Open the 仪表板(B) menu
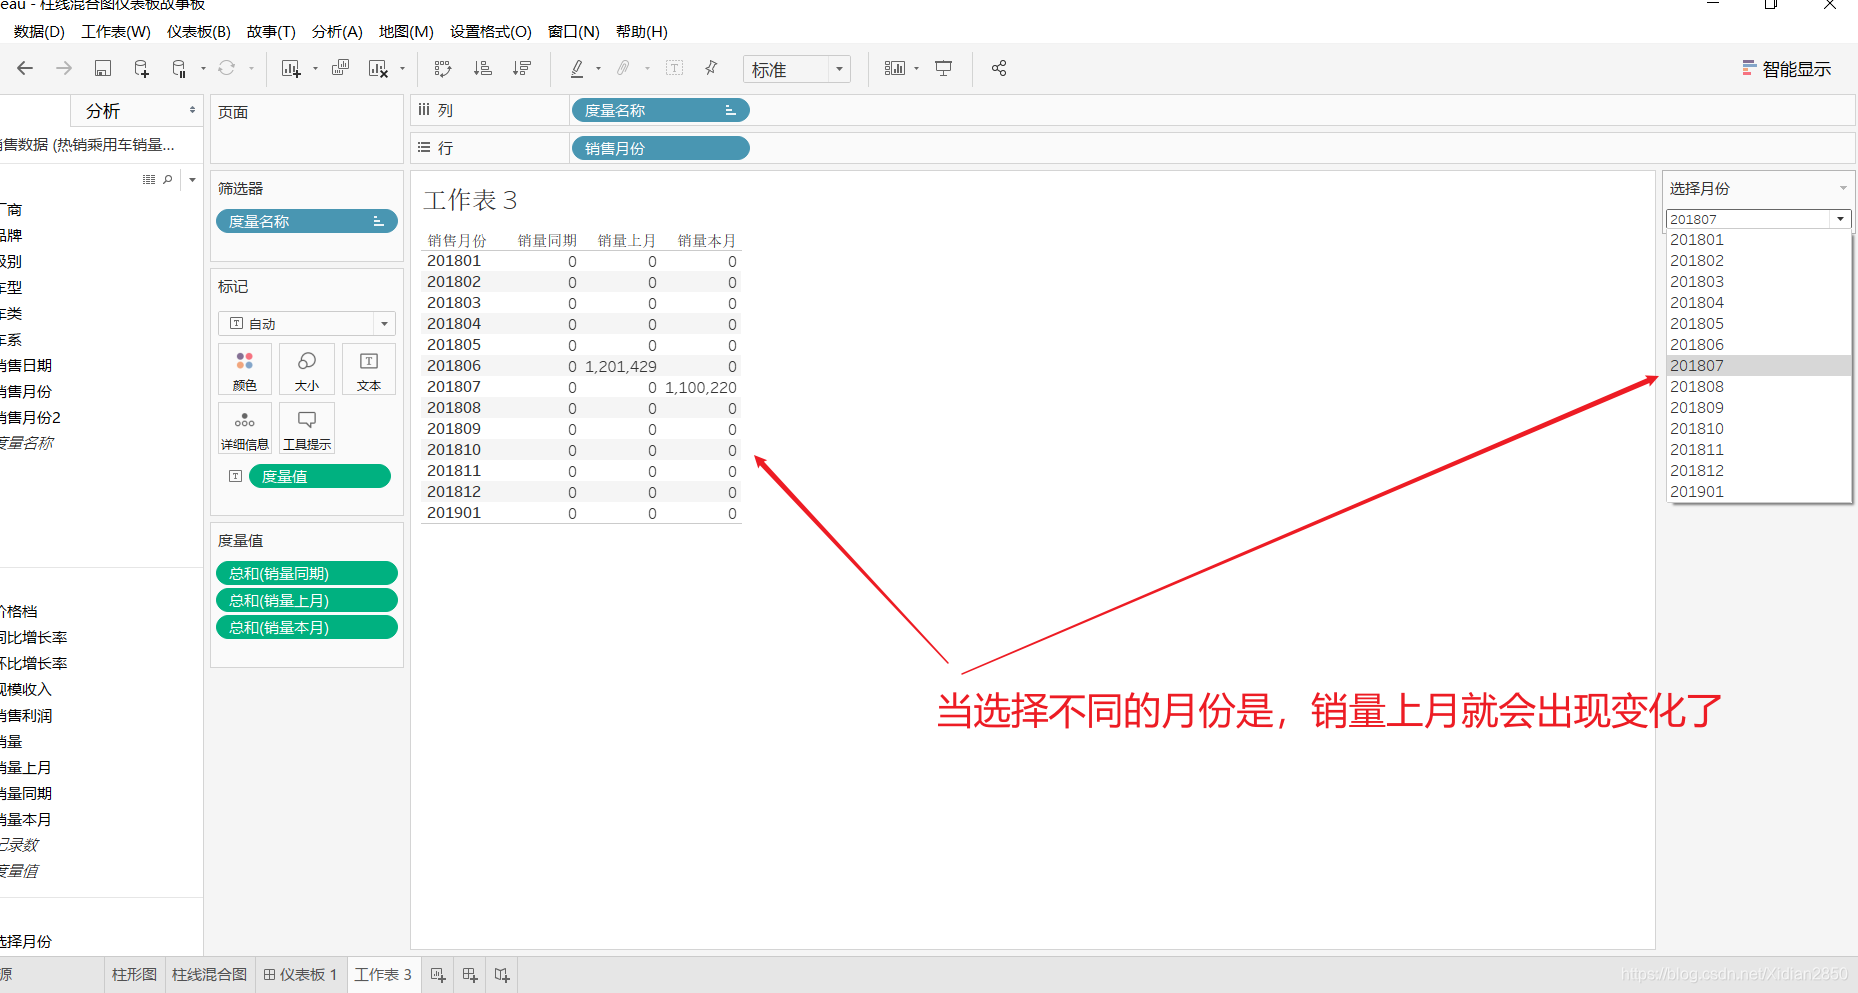 pos(199,32)
